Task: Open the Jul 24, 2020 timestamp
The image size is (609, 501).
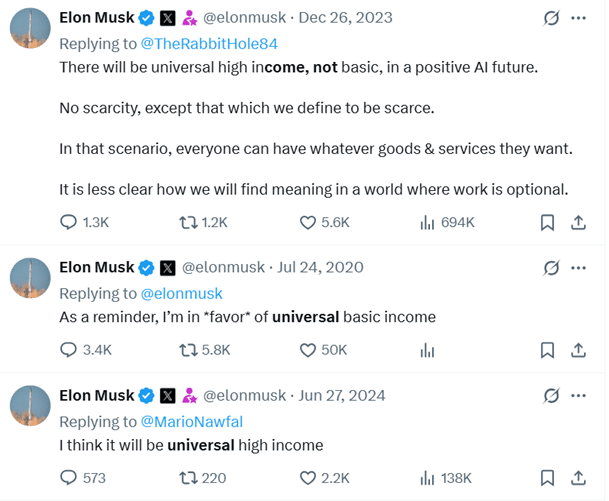Action: [320, 268]
